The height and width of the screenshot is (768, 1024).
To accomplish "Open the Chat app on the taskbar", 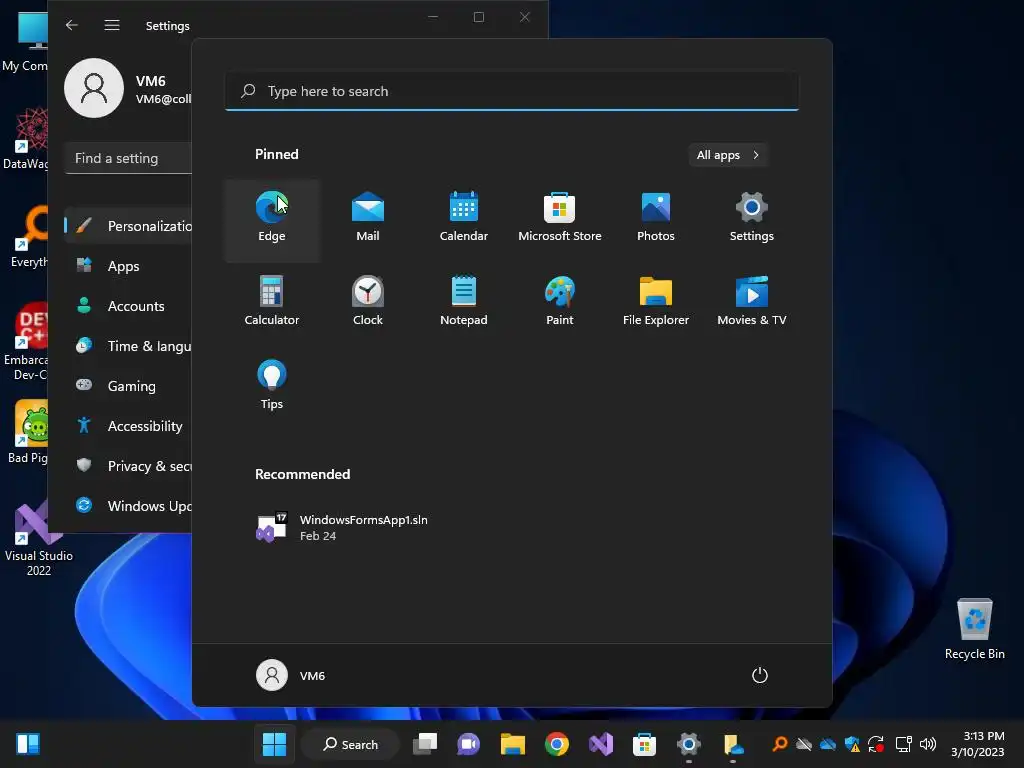I will (468, 744).
